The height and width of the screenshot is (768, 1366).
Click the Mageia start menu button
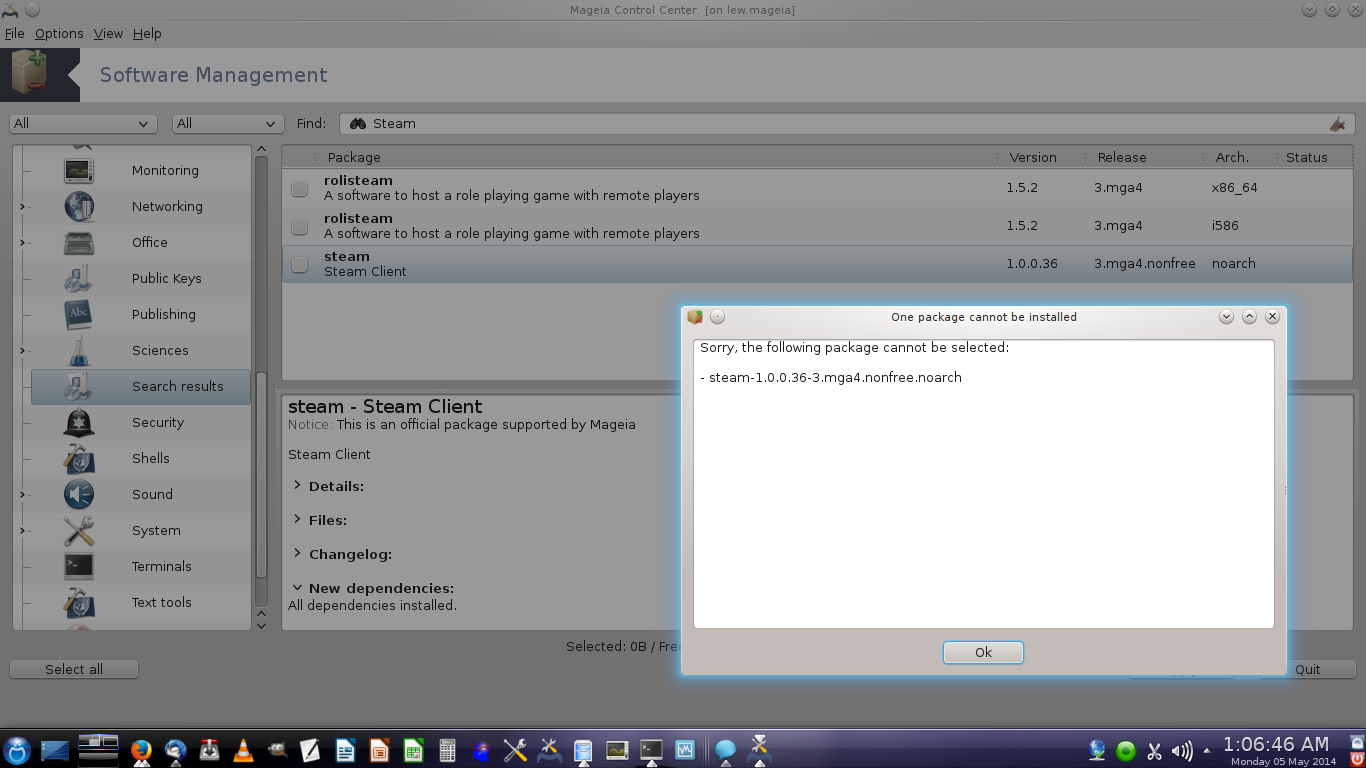[x=17, y=750]
